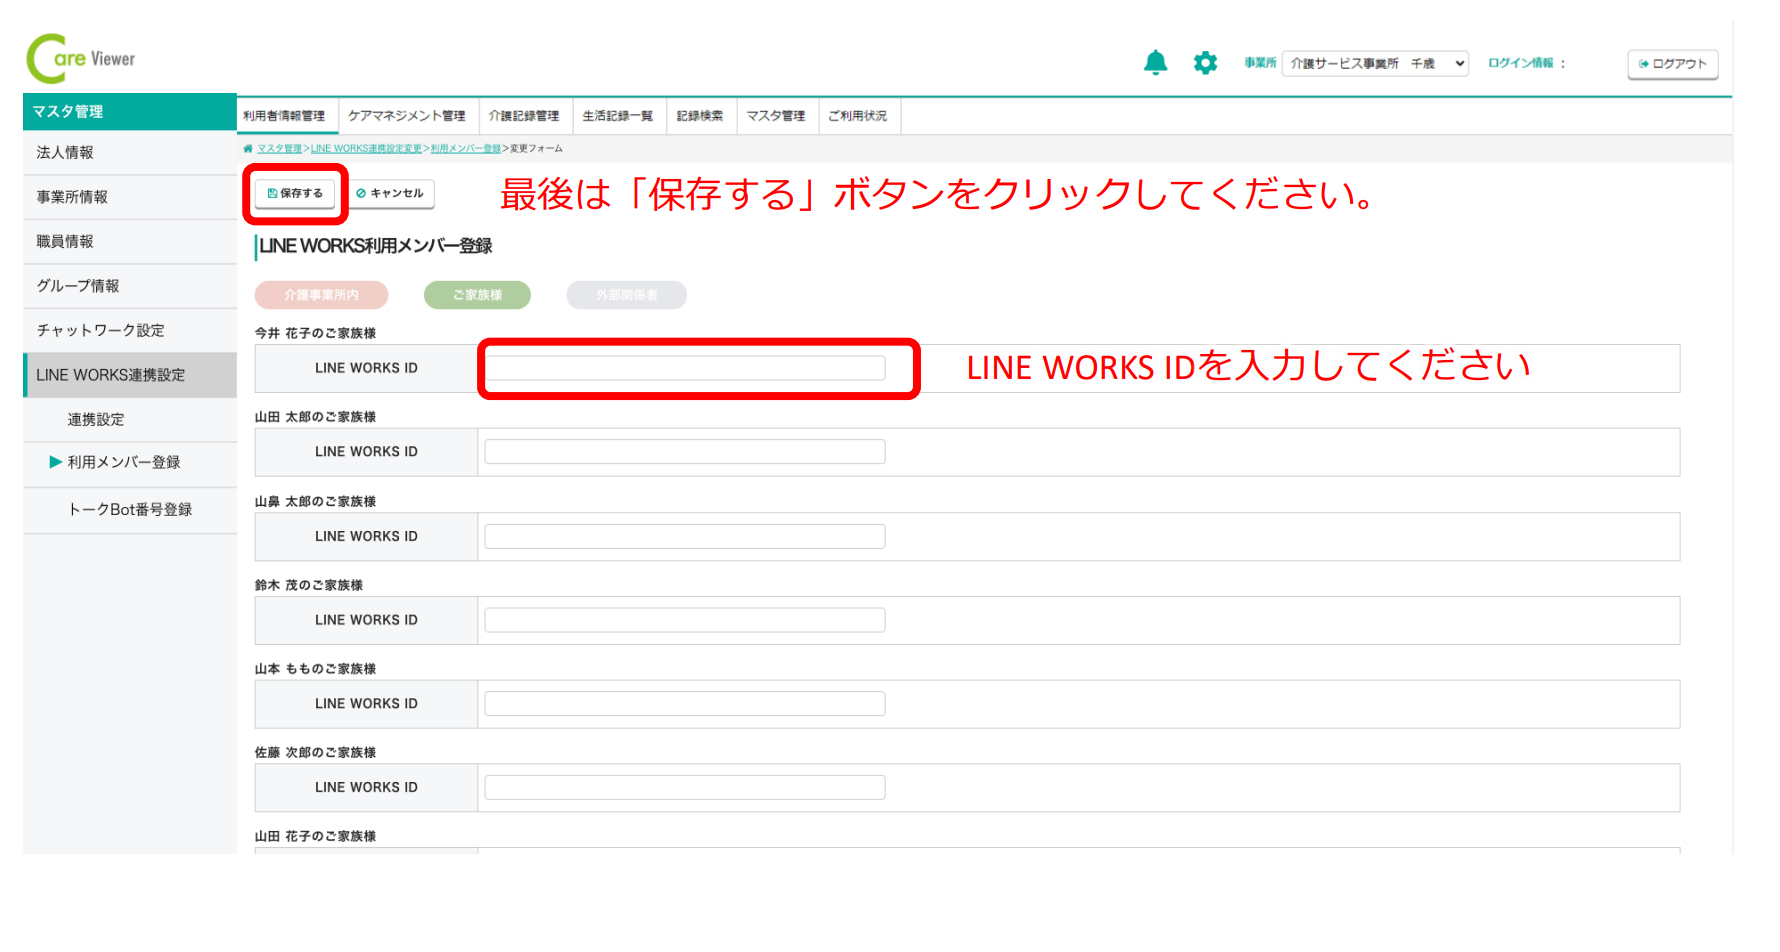Select トークBot番号登録 in the sidebar
This screenshot has width=1780, height=952.
(130, 510)
